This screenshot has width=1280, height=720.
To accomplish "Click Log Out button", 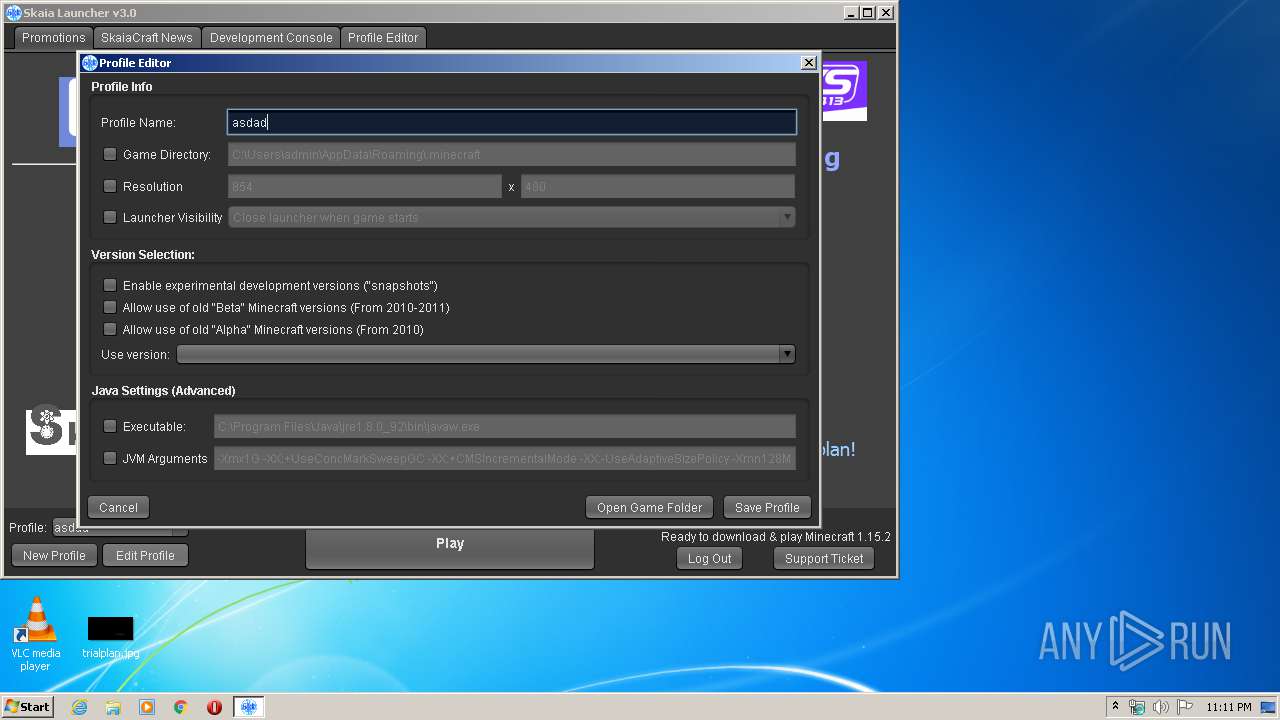I will pos(710,558).
